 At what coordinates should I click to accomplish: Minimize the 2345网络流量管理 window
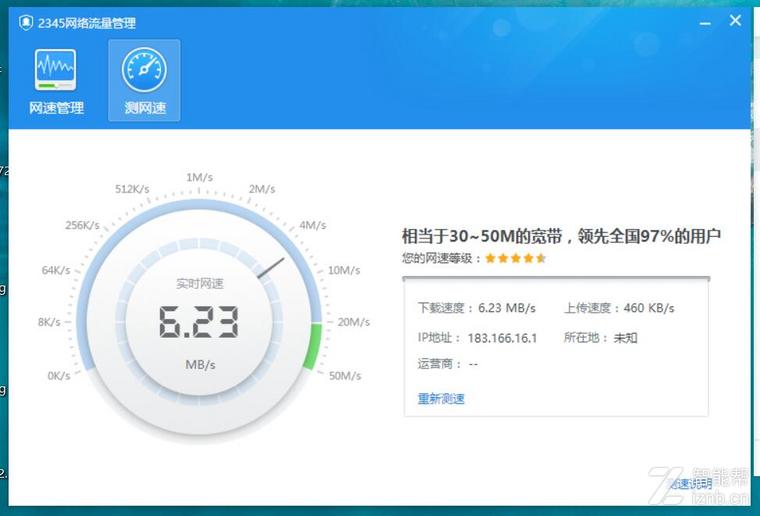[x=705, y=23]
